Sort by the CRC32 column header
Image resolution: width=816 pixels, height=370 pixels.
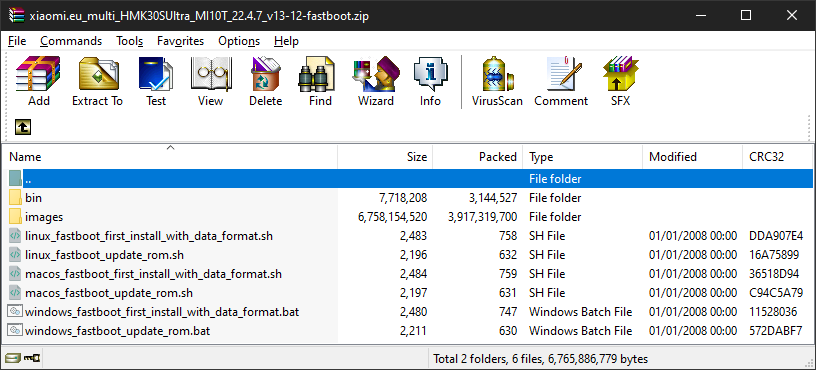(x=778, y=157)
